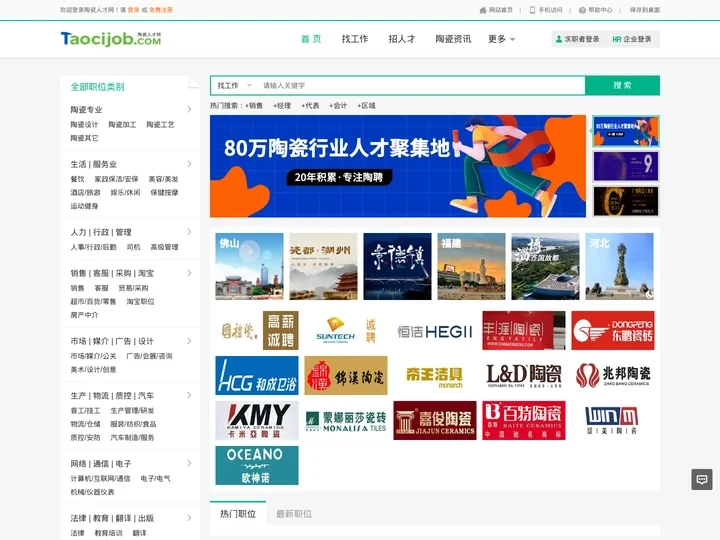Screen dimensions: 720x540
Task: Switch to the 最新职位 tab
Action: (x=294, y=513)
